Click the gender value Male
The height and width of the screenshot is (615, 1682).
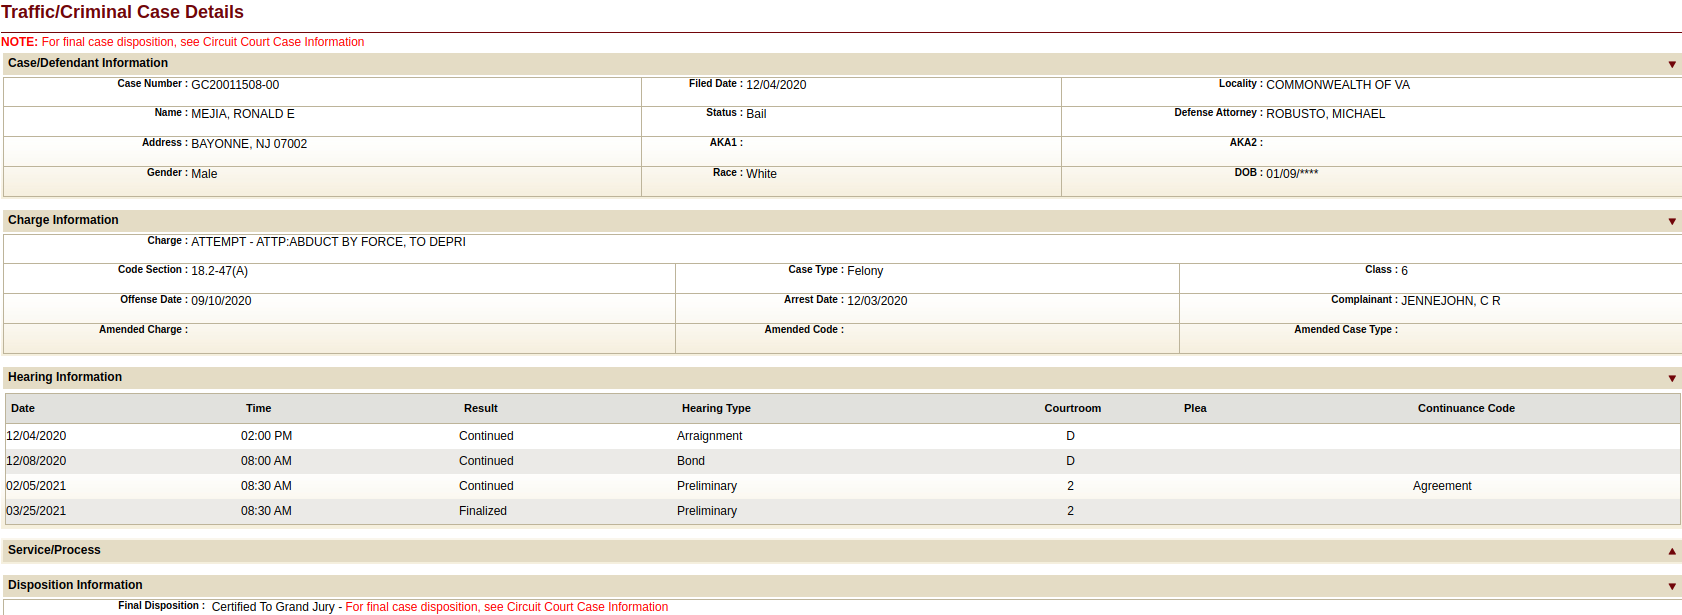[204, 174]
